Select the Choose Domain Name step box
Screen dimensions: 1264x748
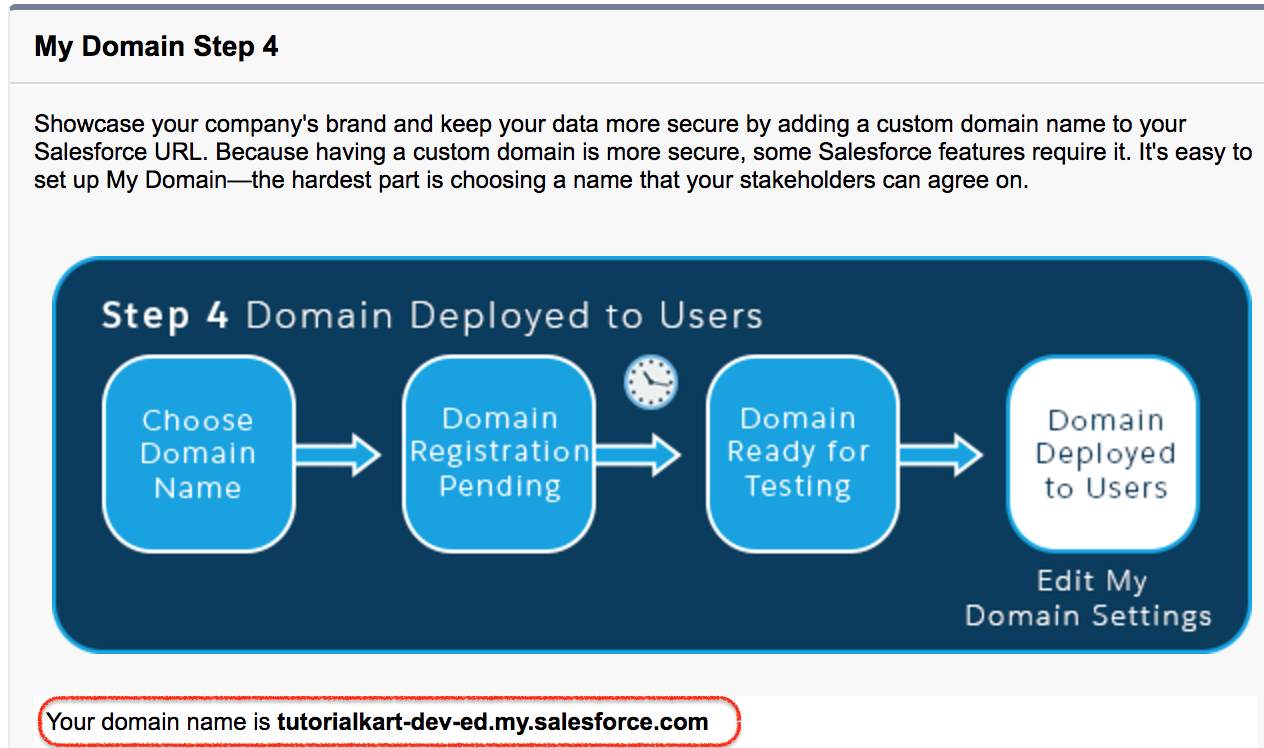coord(198,454)
